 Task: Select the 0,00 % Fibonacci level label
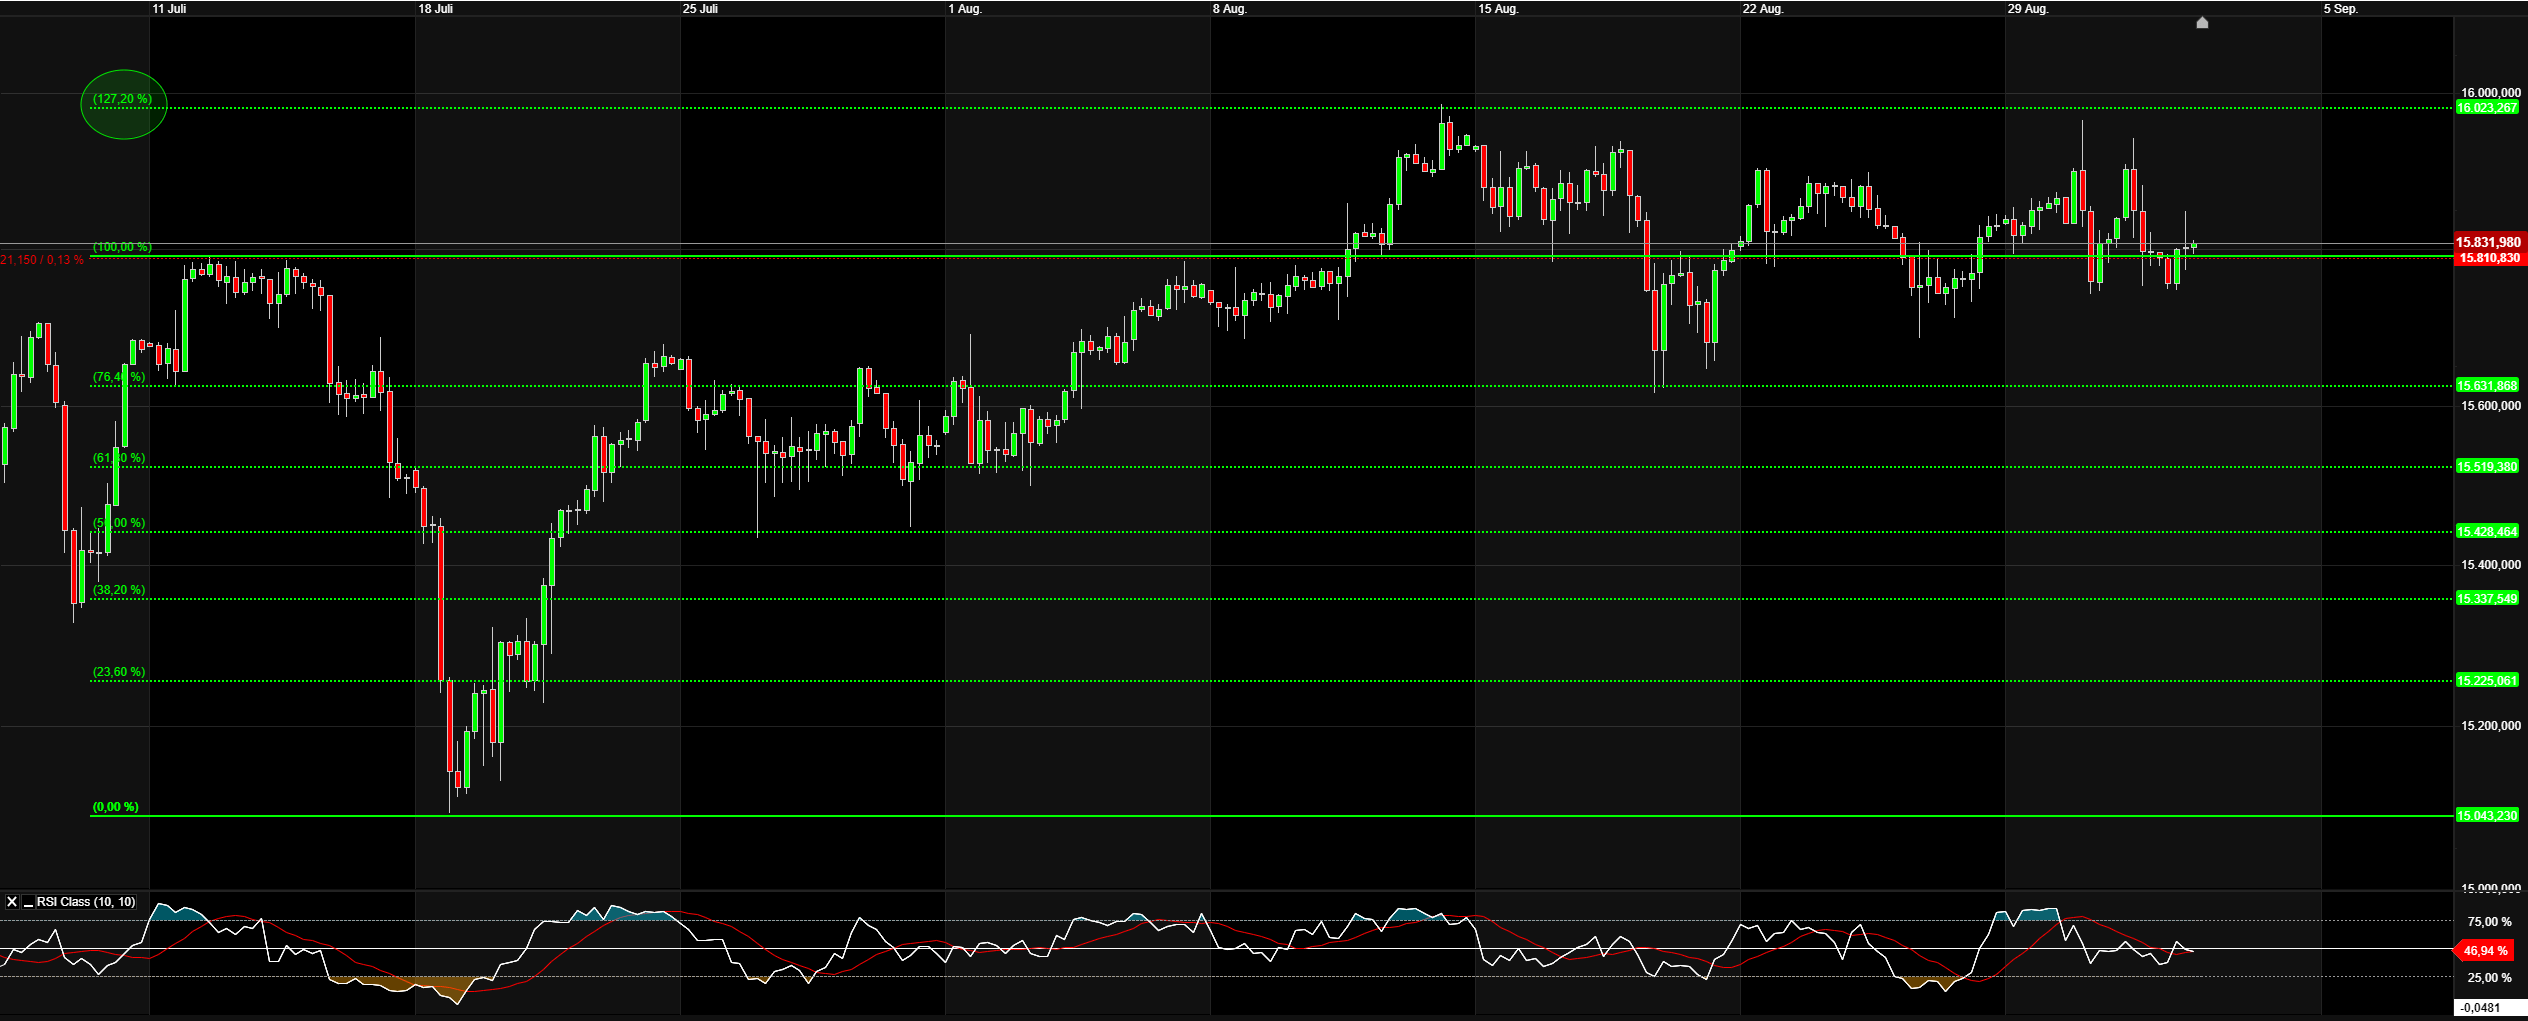116,807
